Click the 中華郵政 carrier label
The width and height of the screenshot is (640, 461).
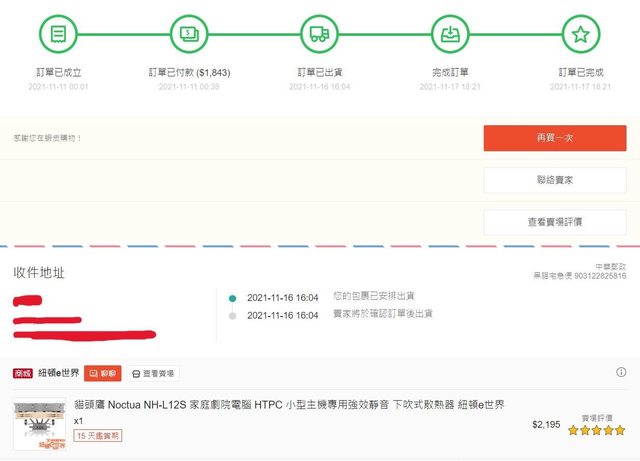(x=610, y=266)
